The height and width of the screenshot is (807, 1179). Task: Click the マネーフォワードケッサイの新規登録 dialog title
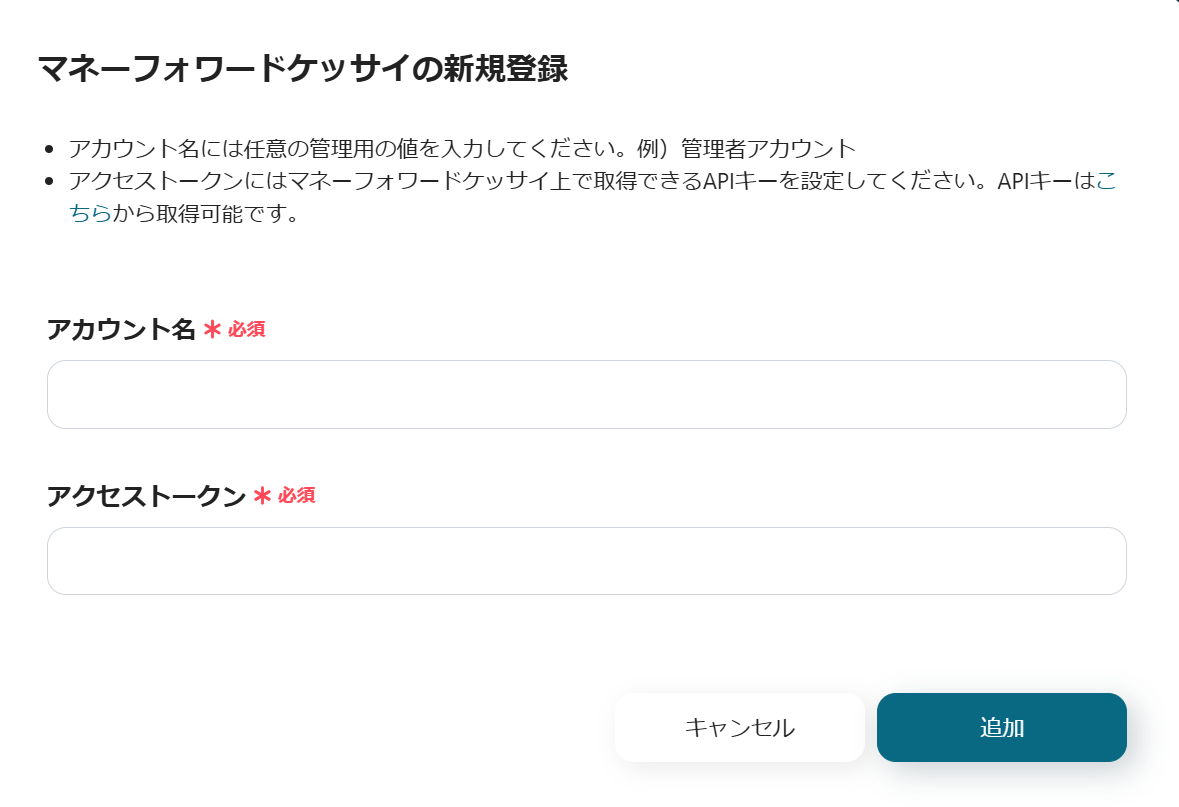point(303,69)
